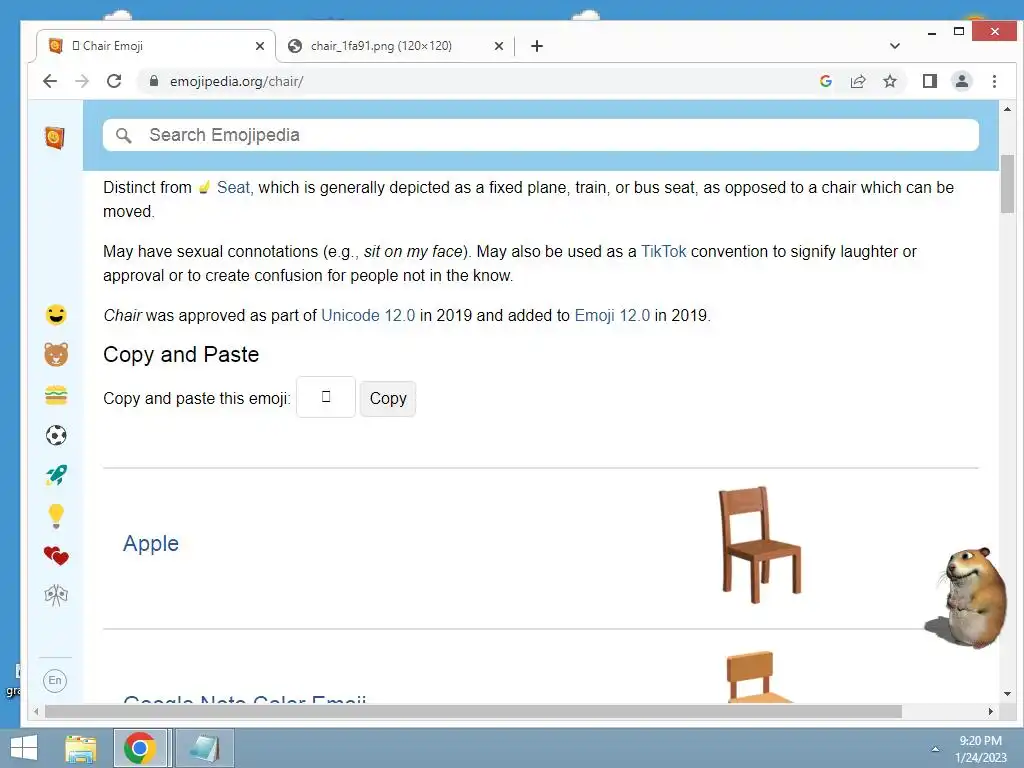Screen dimensions: 1024x768
Task: Click the scroll left arrow
Action: click(36, 711)
